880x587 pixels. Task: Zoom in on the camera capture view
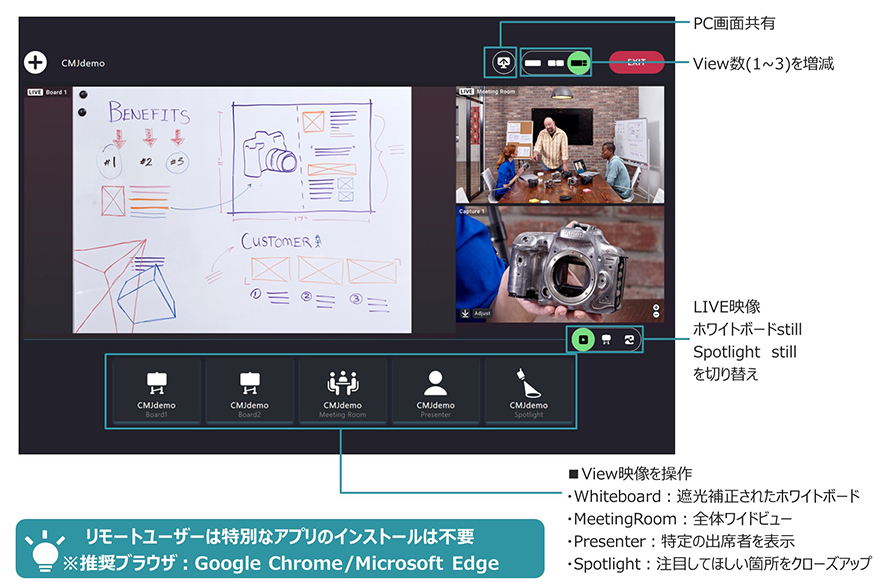[656, 308]
